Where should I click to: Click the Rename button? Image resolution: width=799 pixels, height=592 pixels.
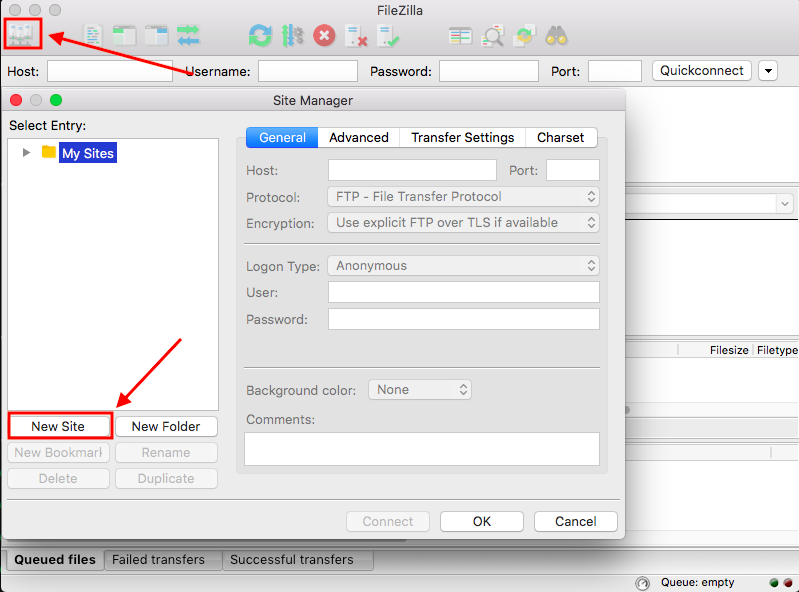166,452
